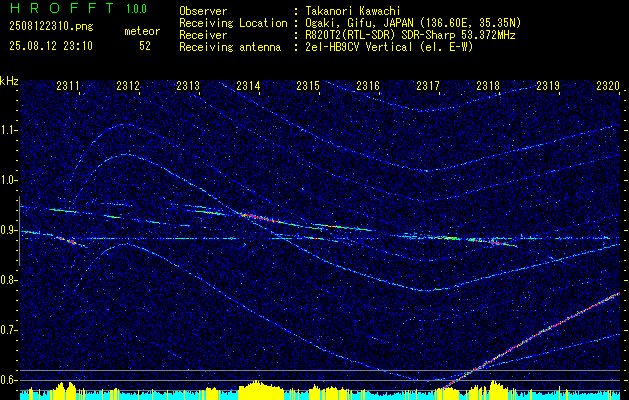The height and width of the screenshot is (400, 629).
Task: Click the date stamp 25.08.12 23:10
Action: click(51, 46)
